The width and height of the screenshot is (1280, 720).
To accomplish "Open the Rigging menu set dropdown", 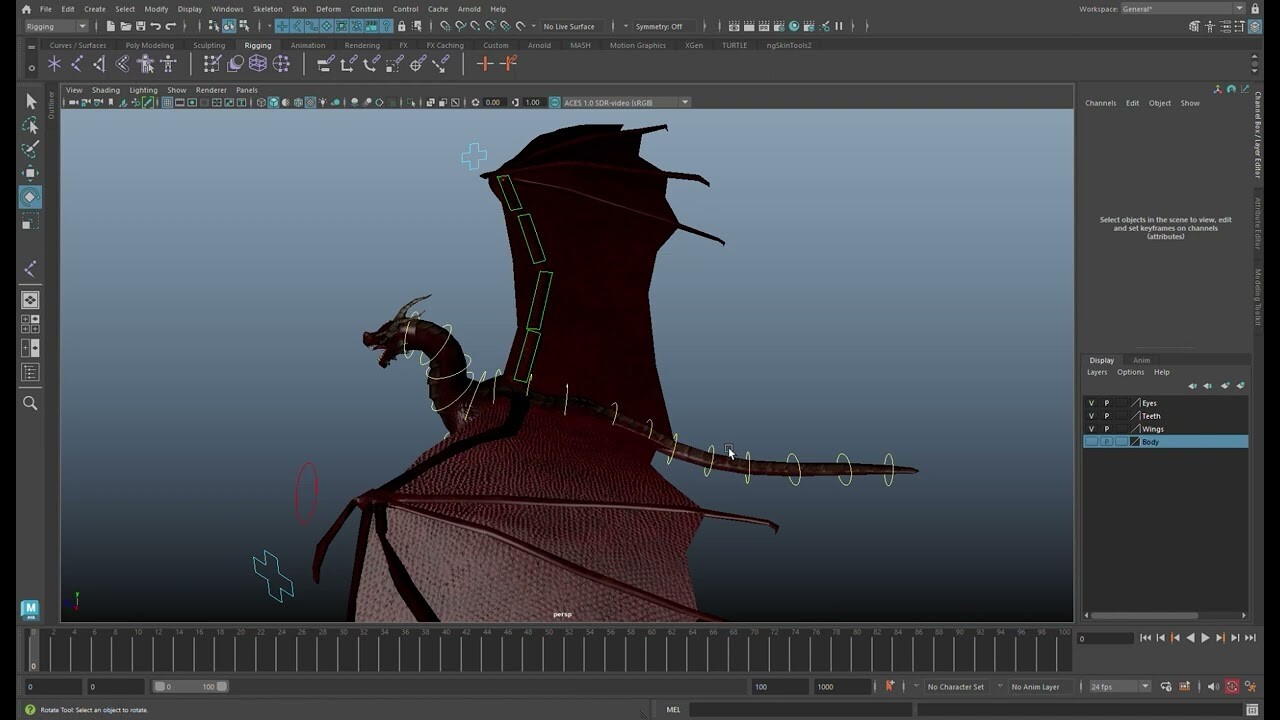I will [55, 26].
